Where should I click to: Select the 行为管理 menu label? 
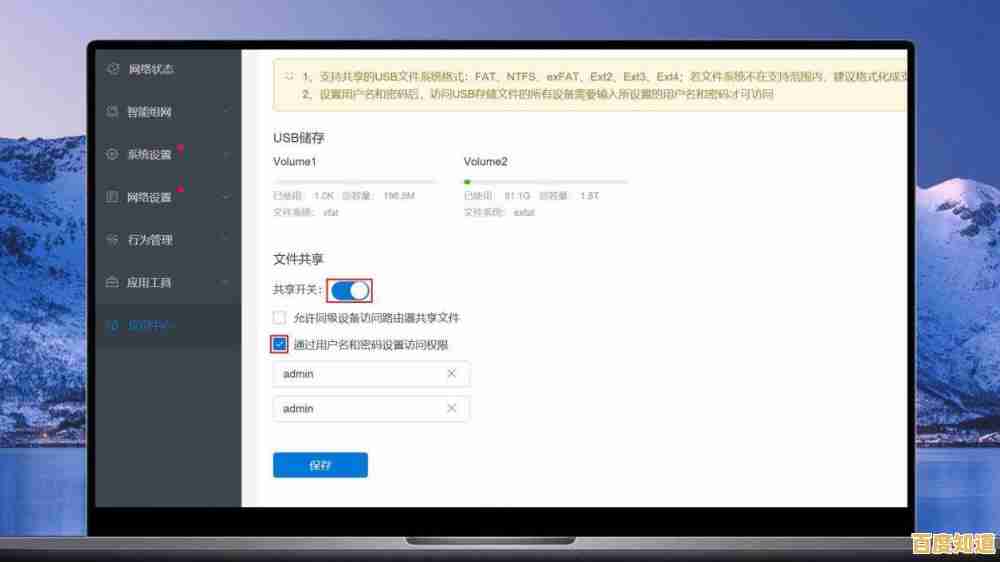(x=150, y=240)
